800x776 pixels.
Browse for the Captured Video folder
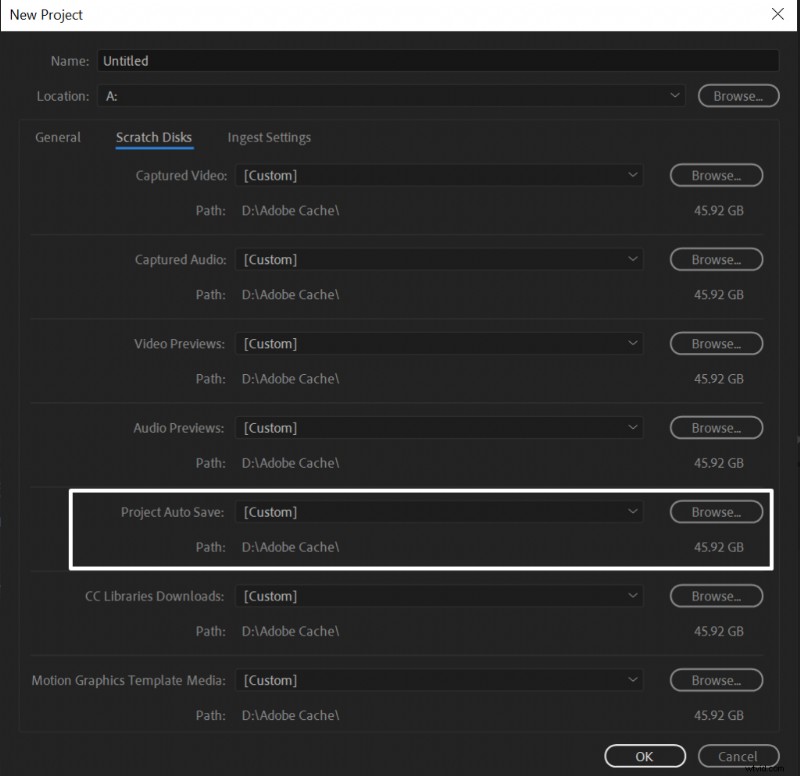715,175
